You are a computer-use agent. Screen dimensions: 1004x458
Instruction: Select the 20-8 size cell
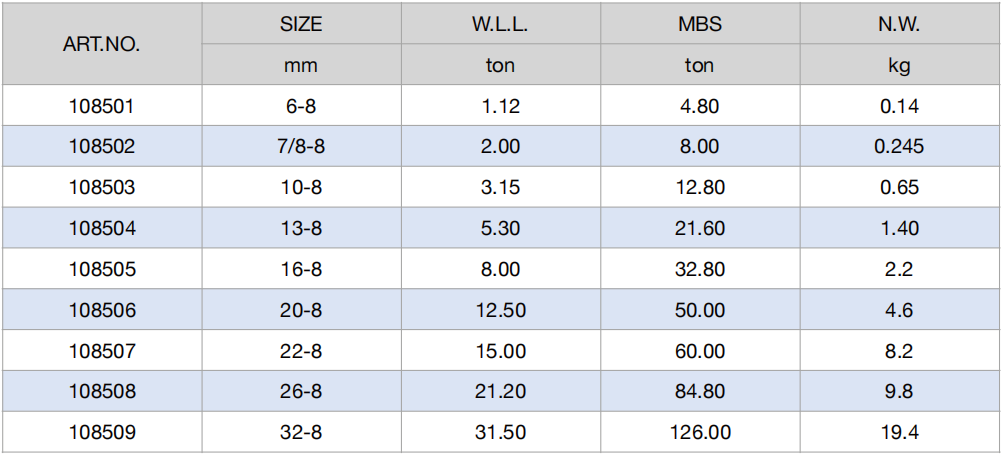point(301,310)
